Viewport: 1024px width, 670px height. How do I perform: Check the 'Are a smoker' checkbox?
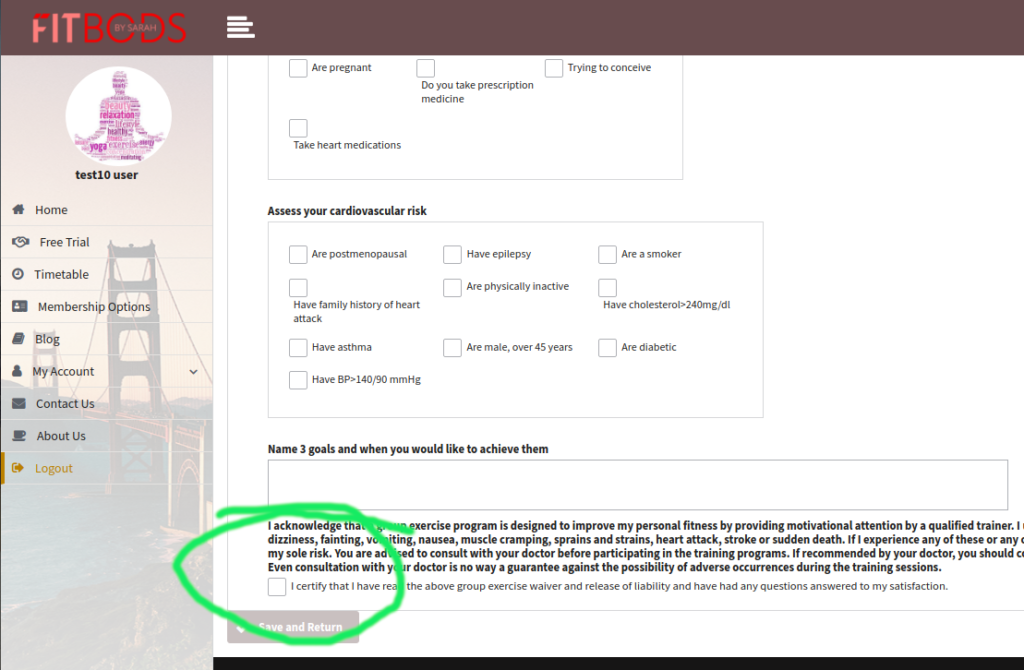point(607,255)
